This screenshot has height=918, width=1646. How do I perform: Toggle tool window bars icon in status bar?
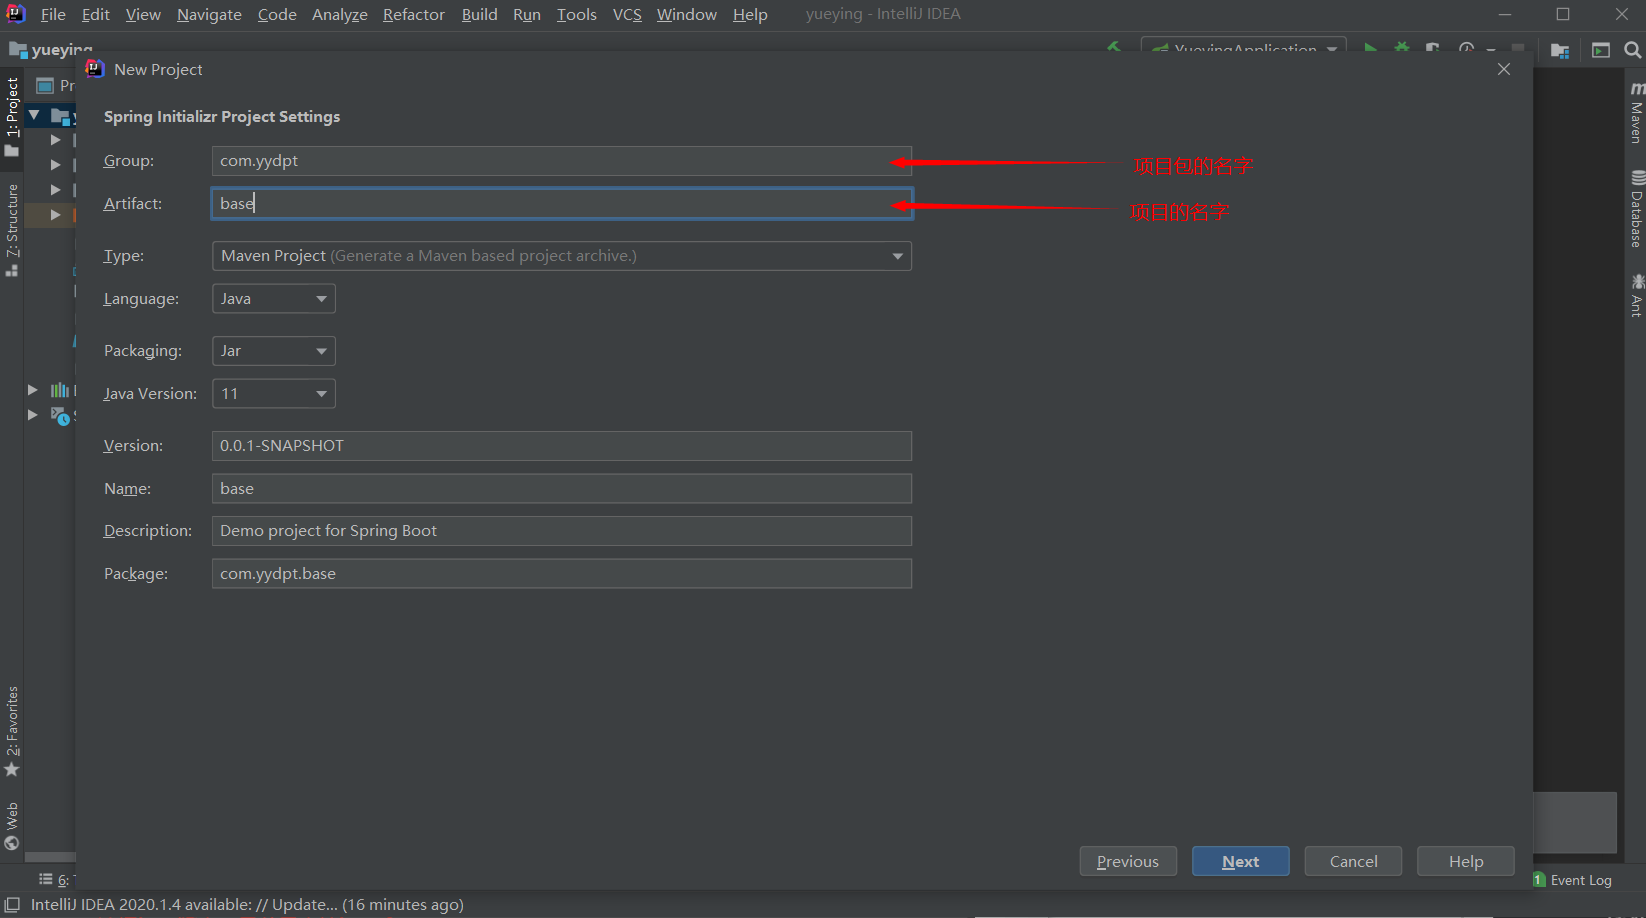click(12, 904)
